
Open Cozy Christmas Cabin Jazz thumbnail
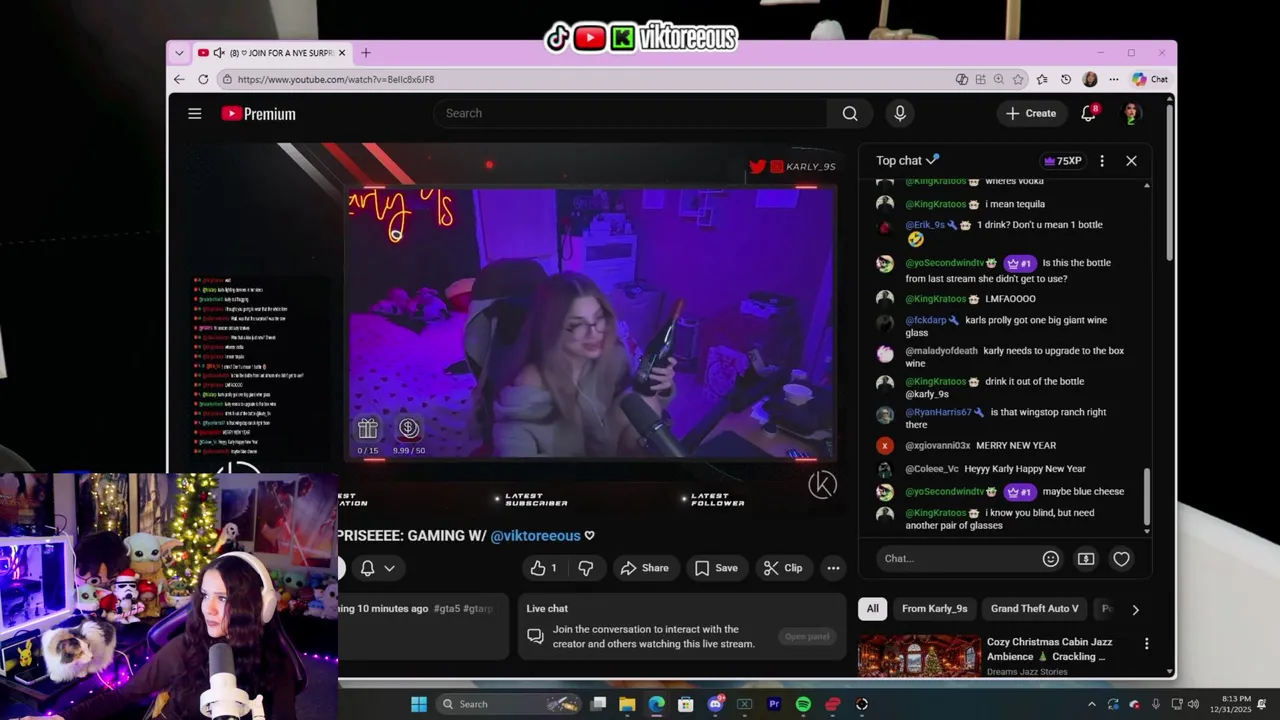point(919,656)
